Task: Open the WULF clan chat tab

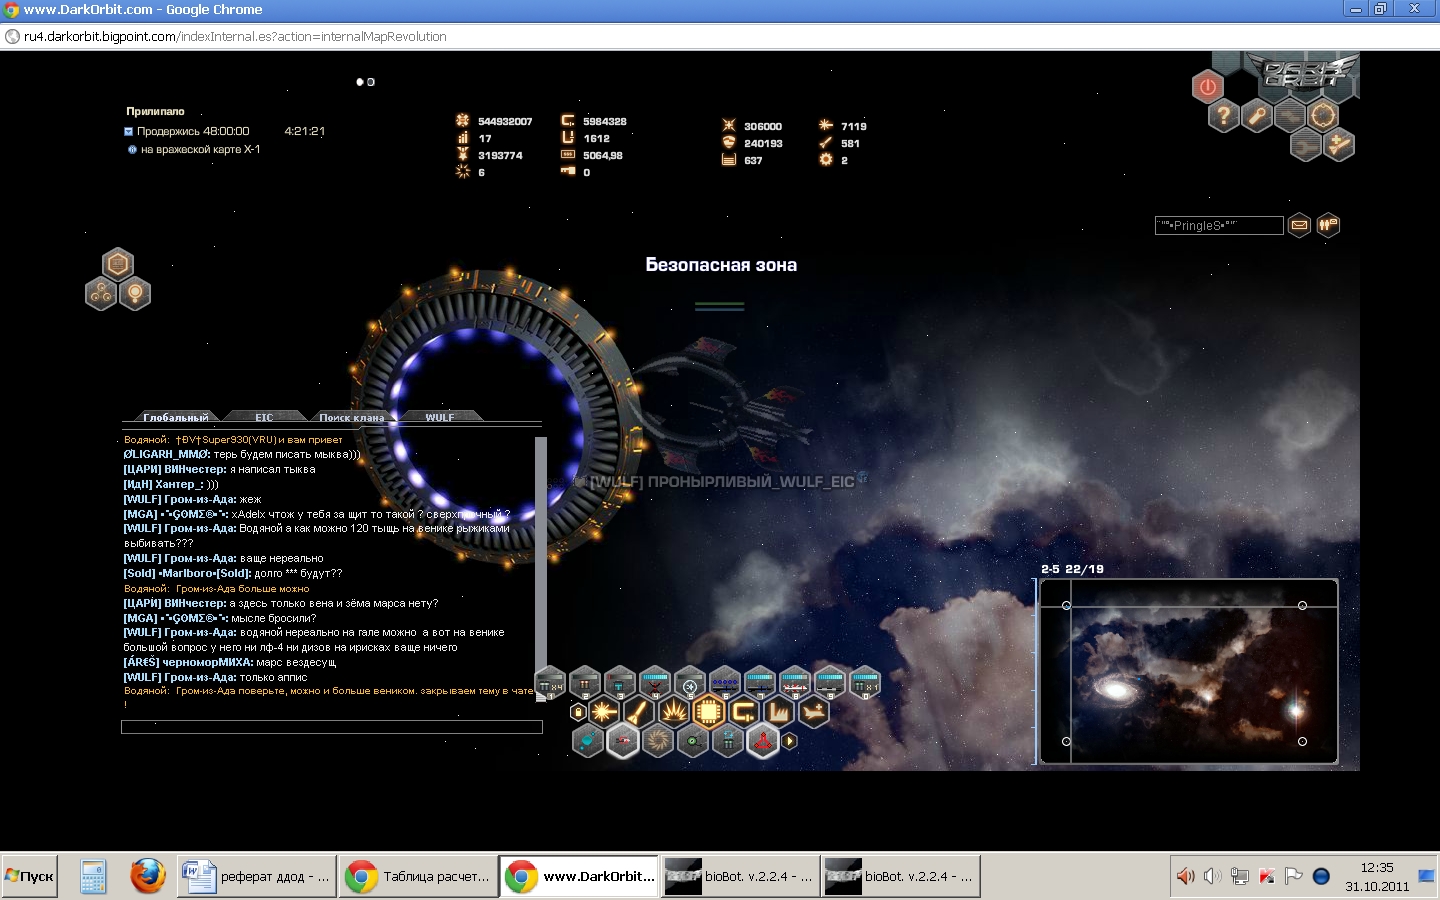Action: point(440,417)
